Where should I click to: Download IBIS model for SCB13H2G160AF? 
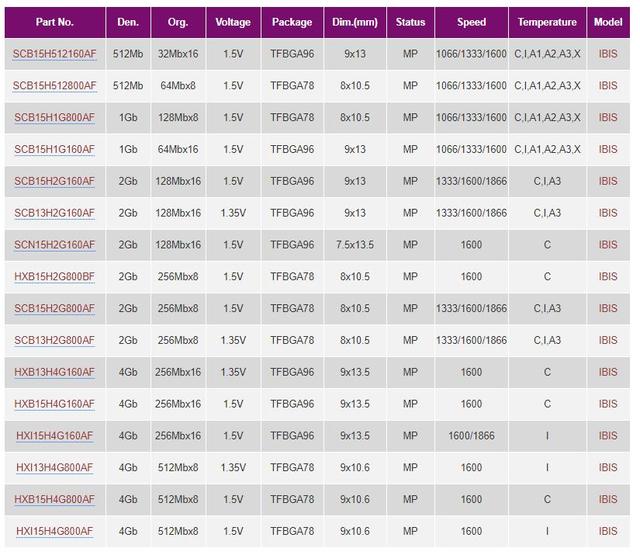coord(608,213)
